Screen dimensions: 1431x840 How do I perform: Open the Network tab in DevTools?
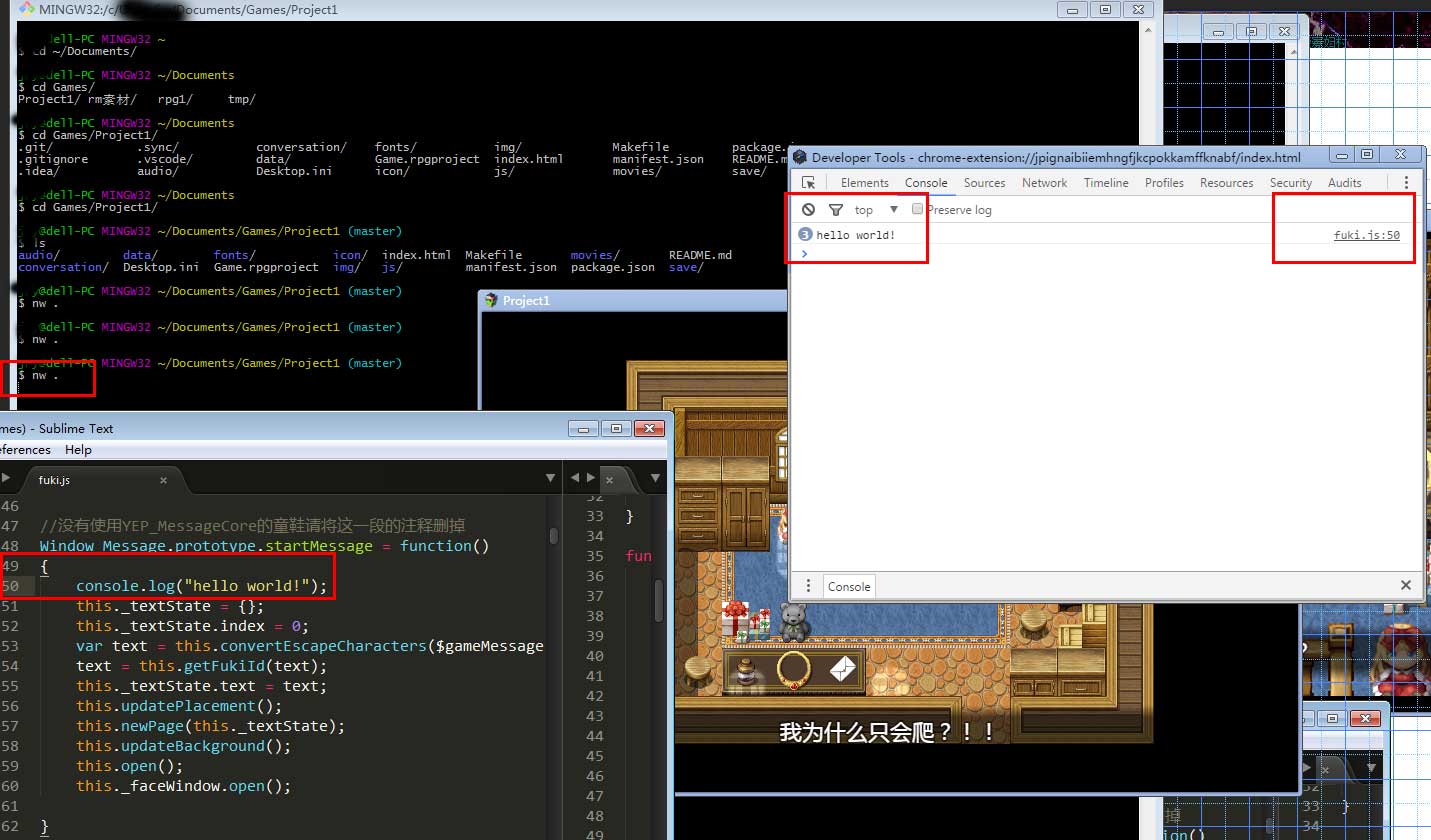1044,183
